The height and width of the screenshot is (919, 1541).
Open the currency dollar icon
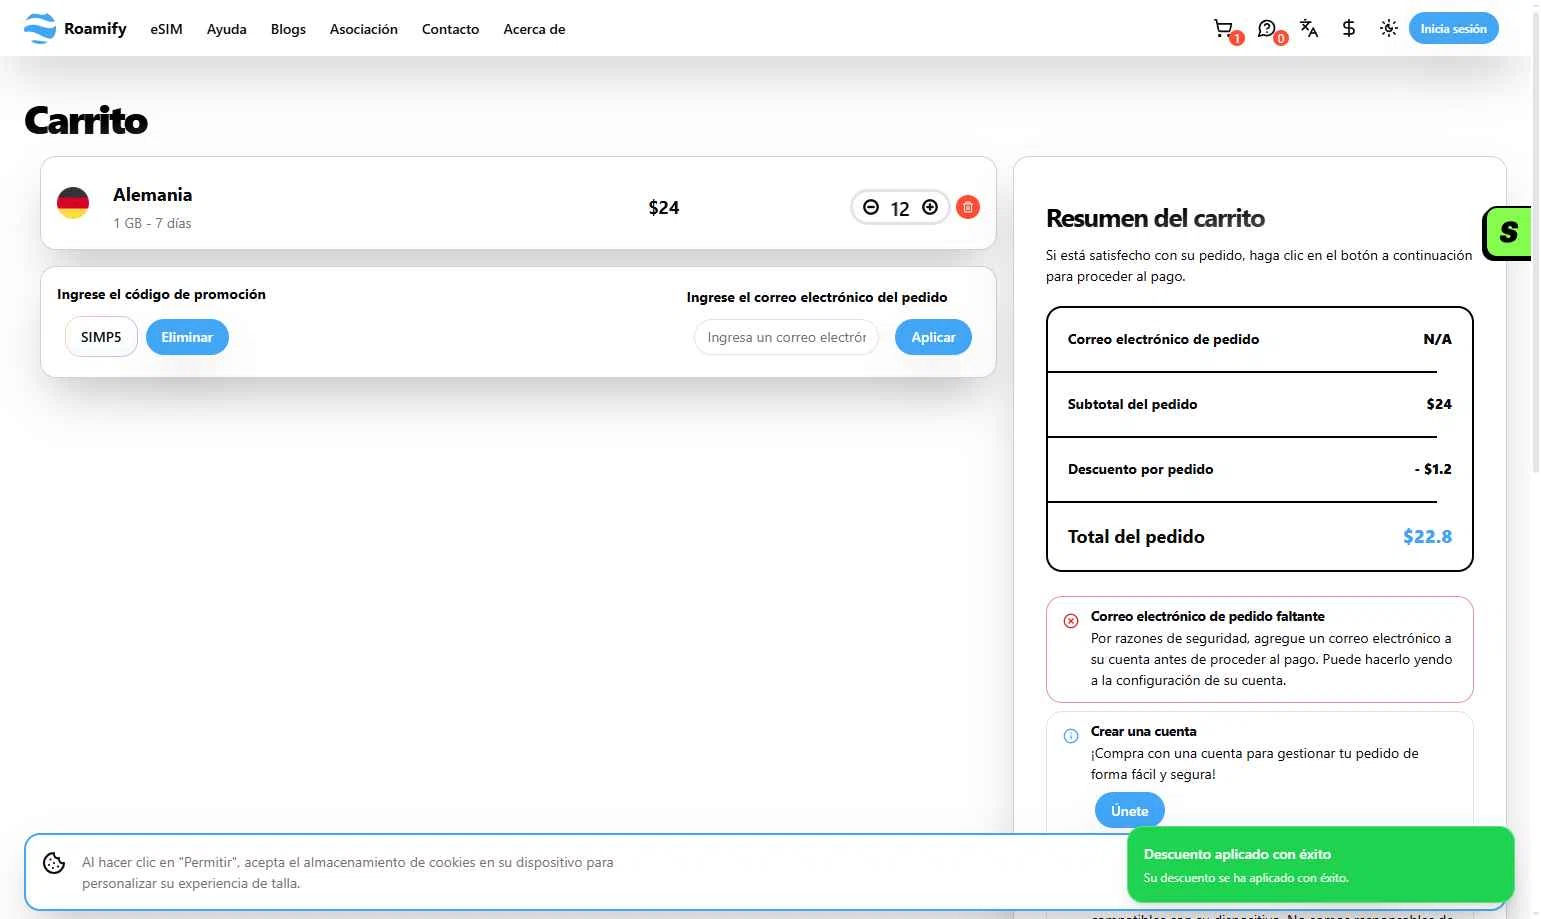[x=1349, y=29]
